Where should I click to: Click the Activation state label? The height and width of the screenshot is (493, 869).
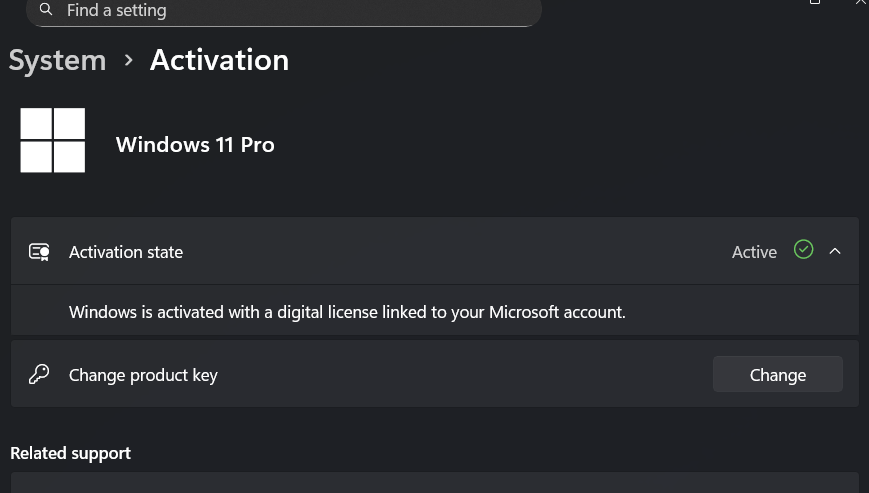click(x=126, y=252)
